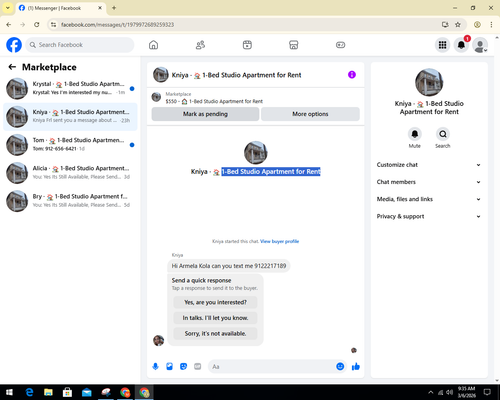The width and height of the screenshot is (500, 400).
Task: Click the chat header title Kniya
Action: click(236, 75)
